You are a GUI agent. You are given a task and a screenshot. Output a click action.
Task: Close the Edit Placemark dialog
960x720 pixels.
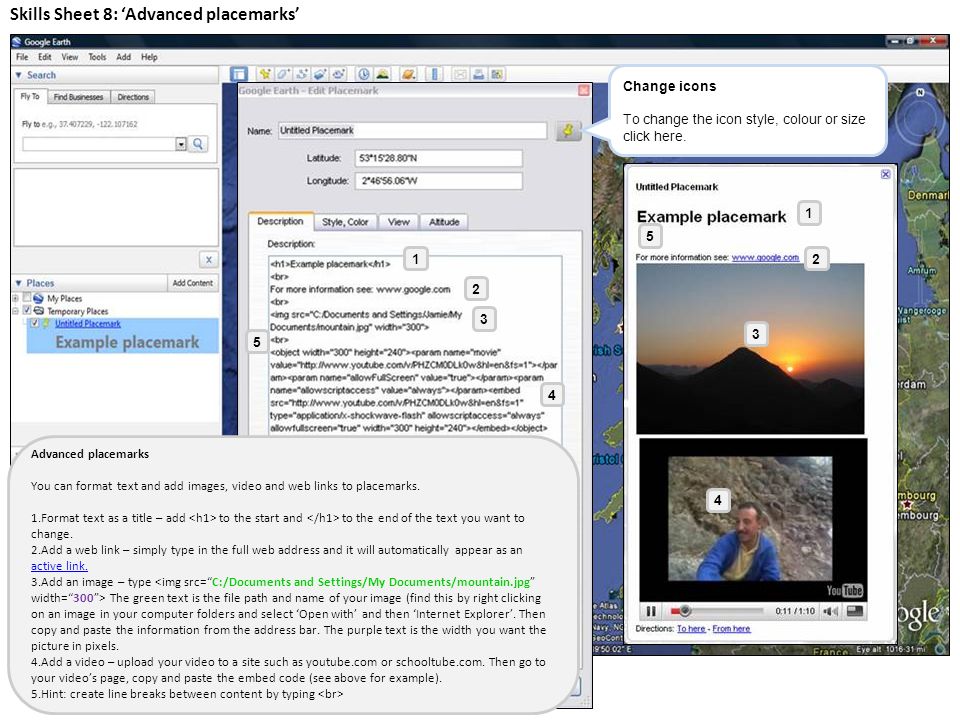point(583,91)
